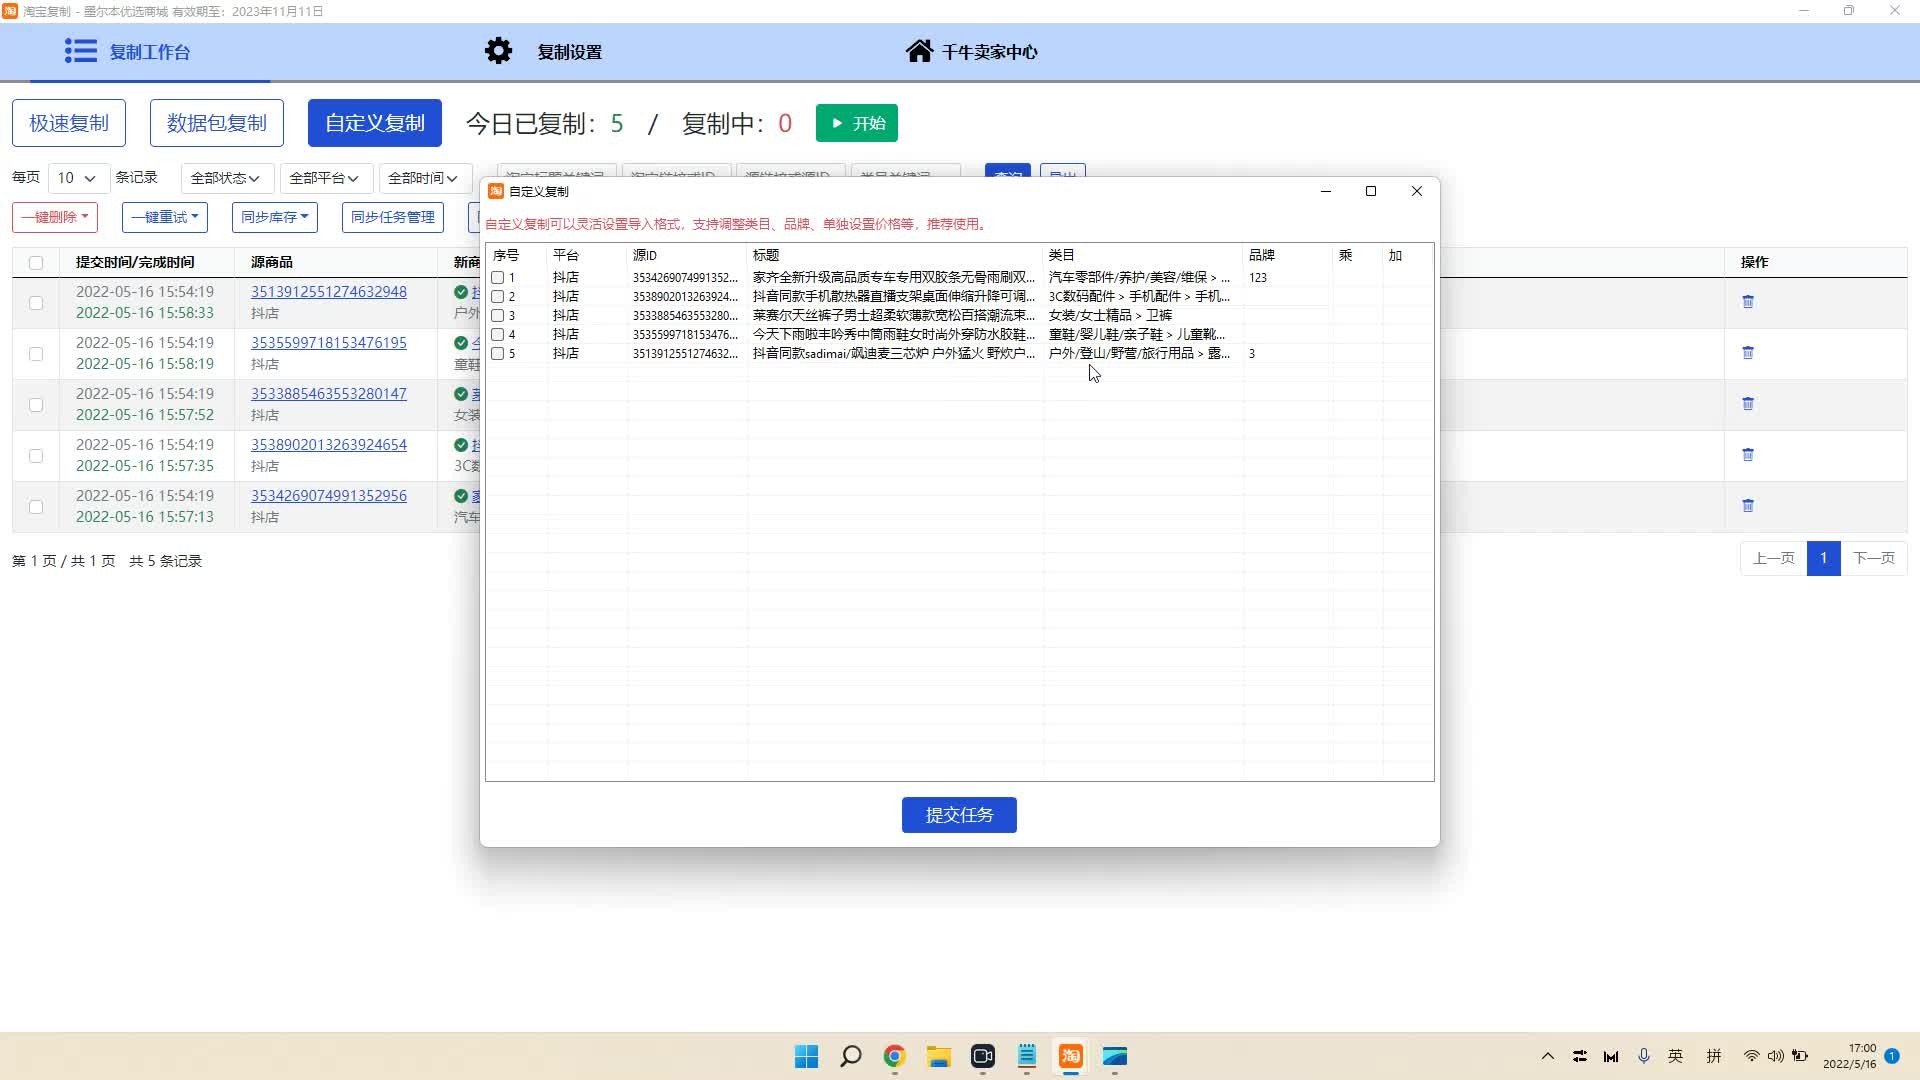Click the gear icon beside 复制设置

(498, 51)
